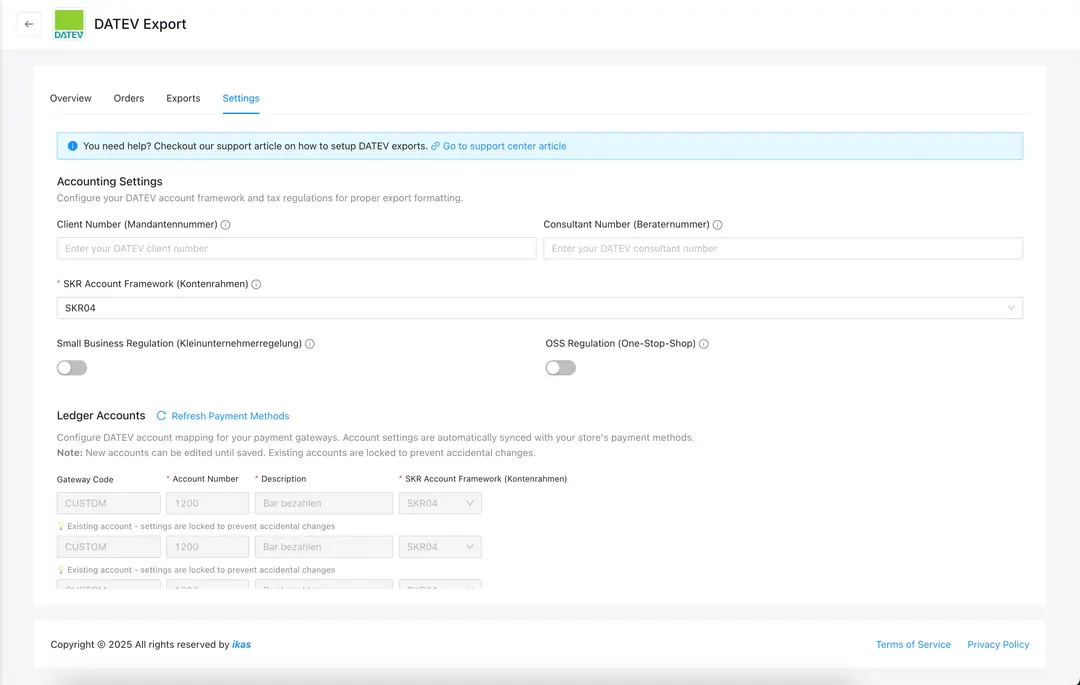Click info icon beside OSS Regulation
Image resolution: width=1080 pixels, height=685 pixels.
(704, 344)
